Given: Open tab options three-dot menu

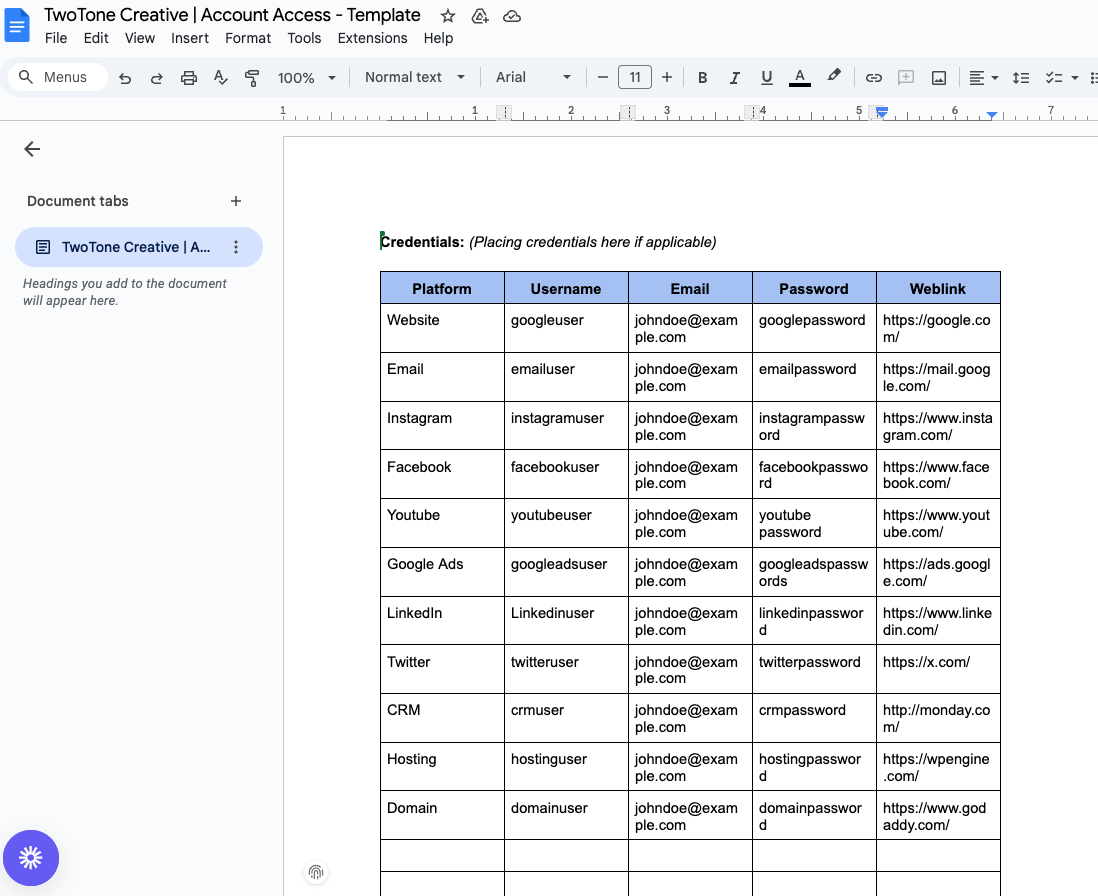Looking at the screenshot, I should [236, 247].
